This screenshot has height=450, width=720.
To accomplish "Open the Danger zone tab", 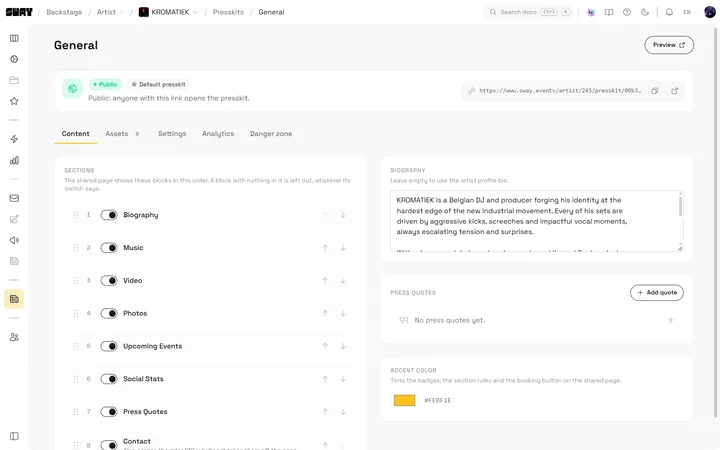I will pyautogui.click(x=271, y=134).
